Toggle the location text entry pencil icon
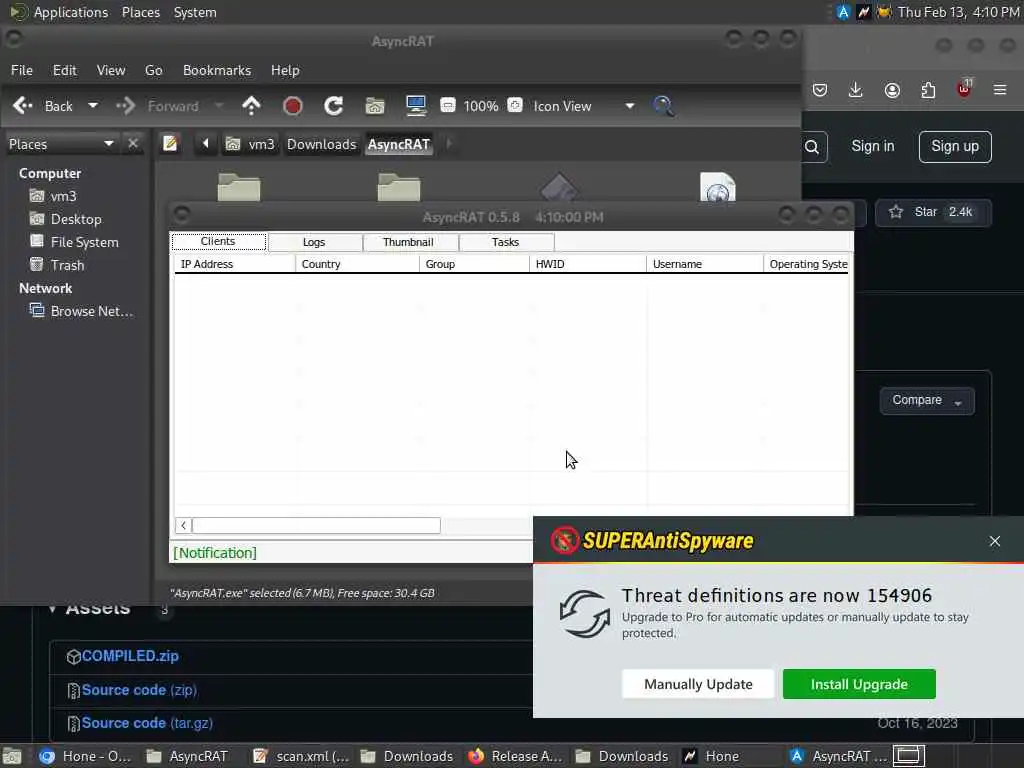The height and width of the screenshot is (768, 1024). click(170, 144)
